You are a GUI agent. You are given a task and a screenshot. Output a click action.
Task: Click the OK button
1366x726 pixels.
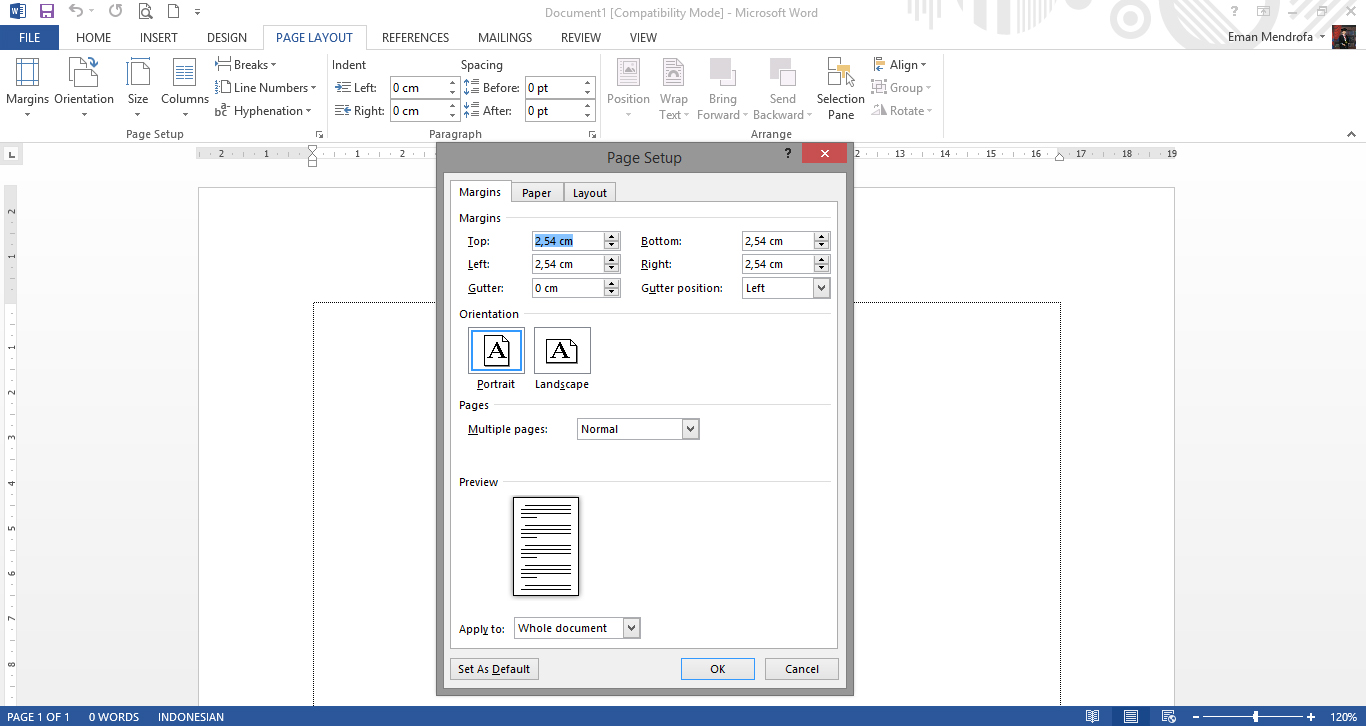(x=717, y=668)
